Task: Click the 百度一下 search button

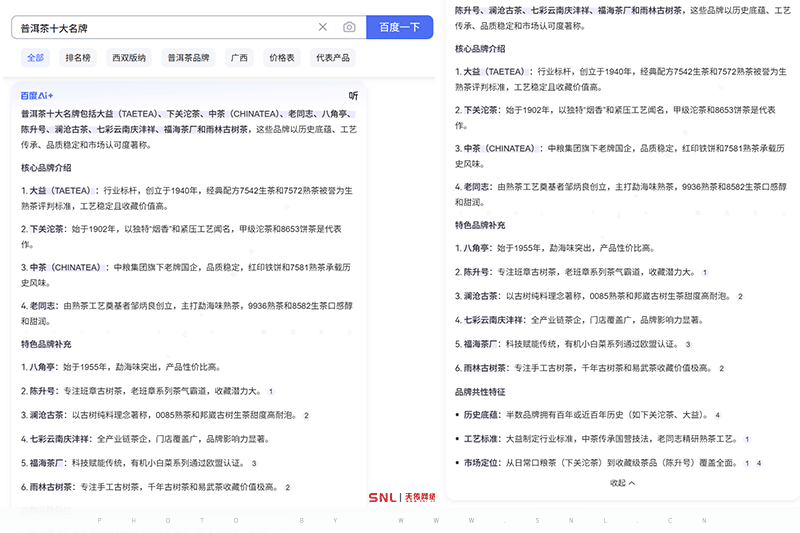Action: tap(399, 27)
